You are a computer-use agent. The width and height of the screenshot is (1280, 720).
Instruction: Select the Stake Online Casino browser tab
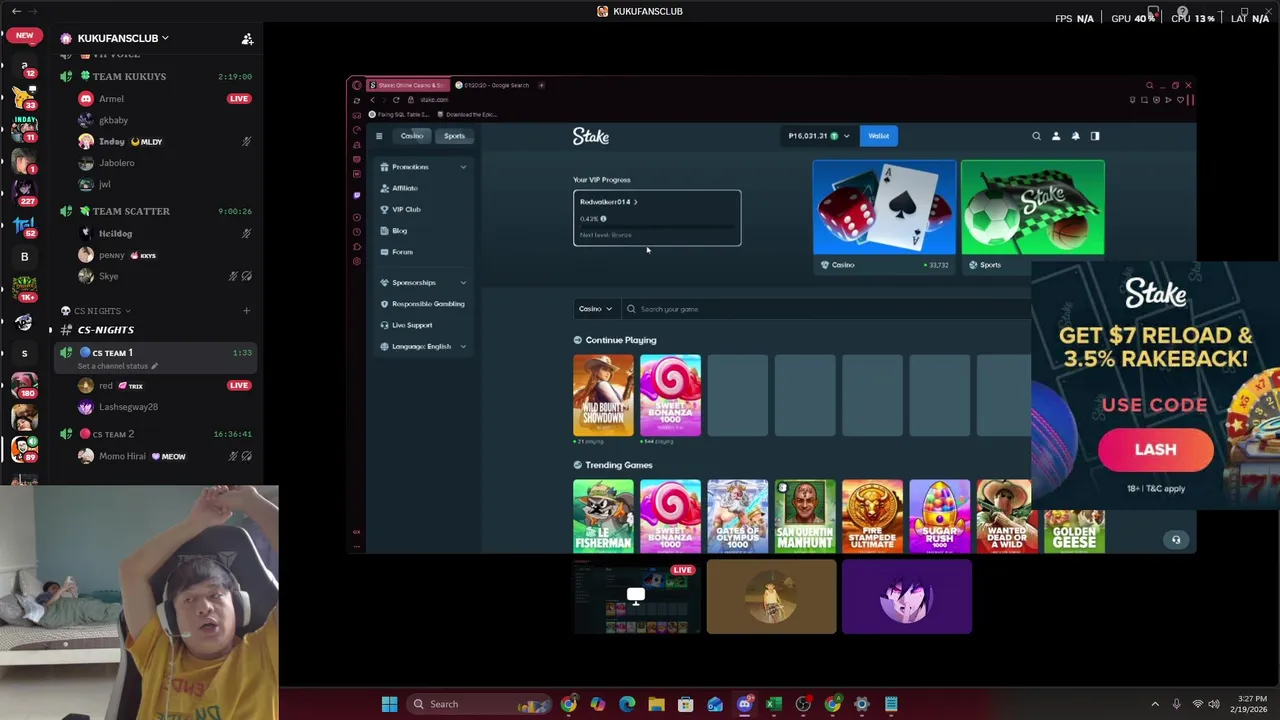[x=408, y=85]
